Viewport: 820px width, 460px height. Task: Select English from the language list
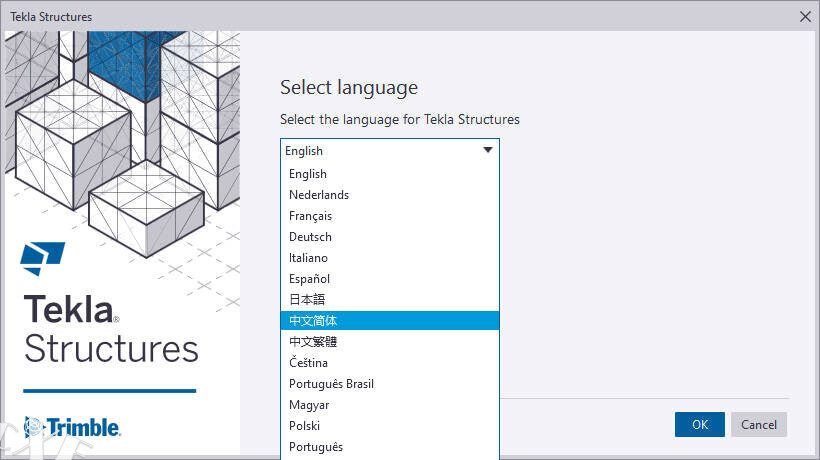(x=308, y=174)
